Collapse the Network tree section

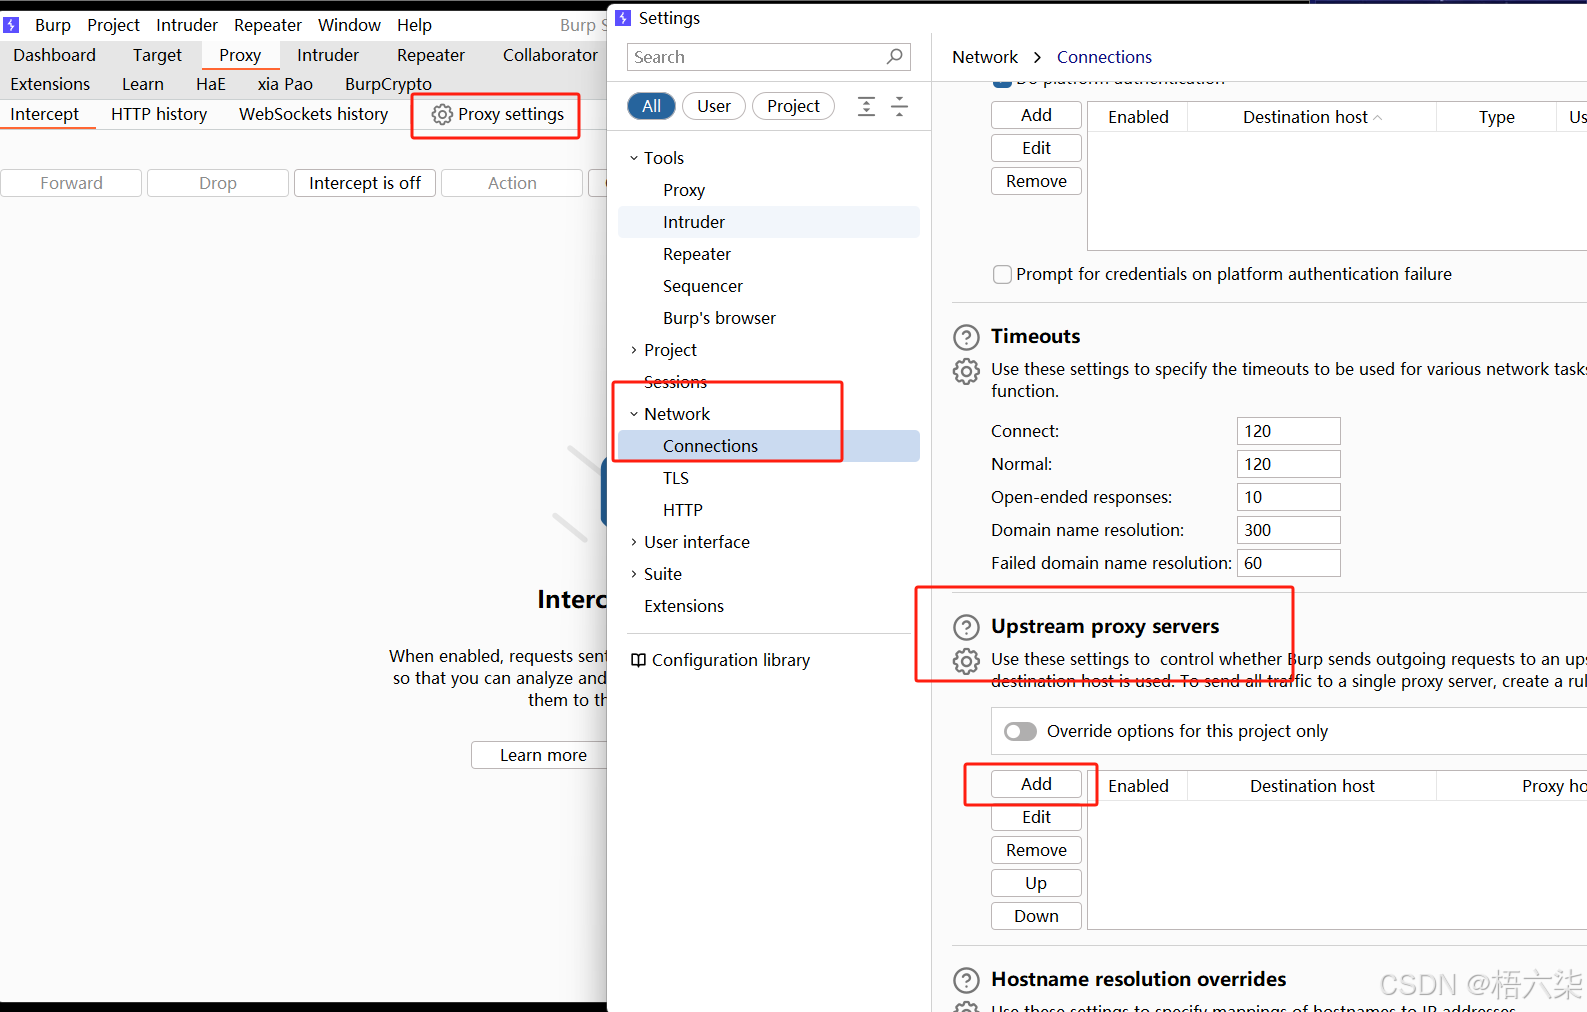tap(634, 414)
